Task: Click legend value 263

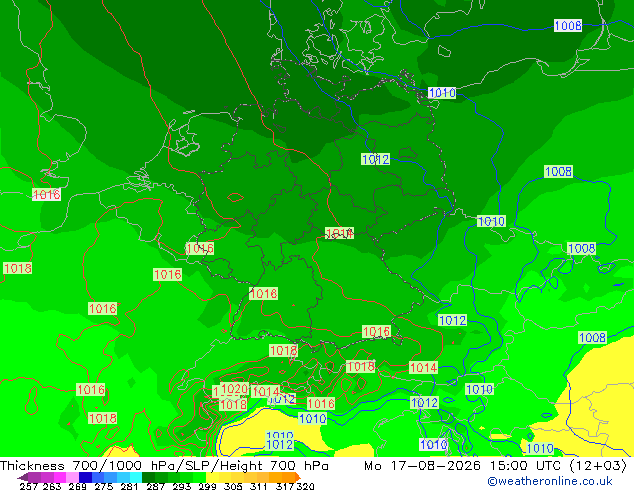Action: click(52, 486)
